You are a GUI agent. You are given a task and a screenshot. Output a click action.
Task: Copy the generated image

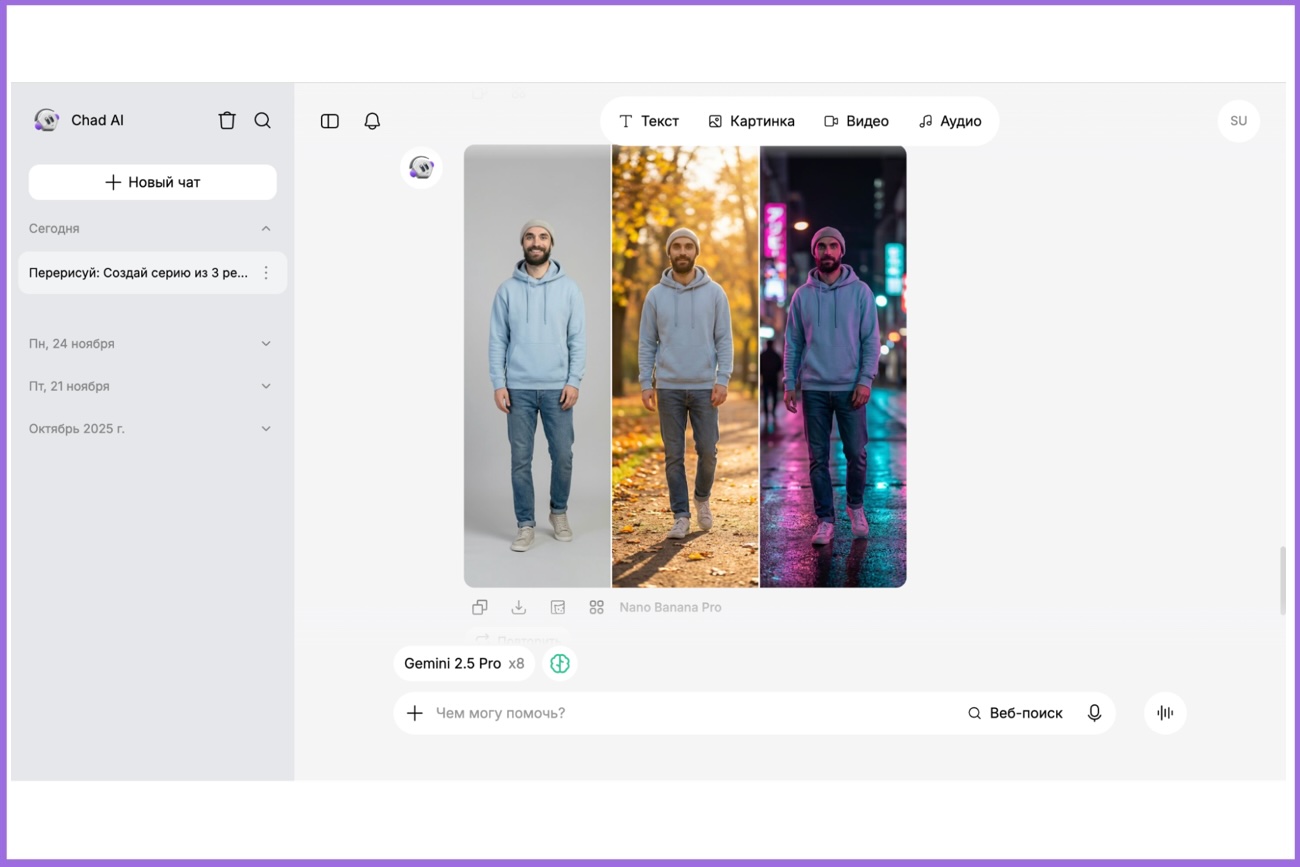480,607
